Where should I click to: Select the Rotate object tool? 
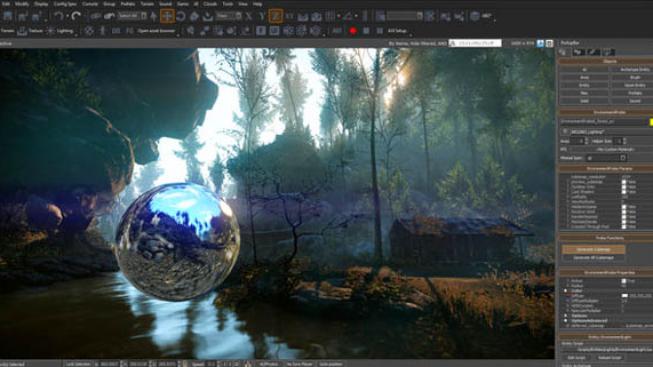tap(181, 16)
